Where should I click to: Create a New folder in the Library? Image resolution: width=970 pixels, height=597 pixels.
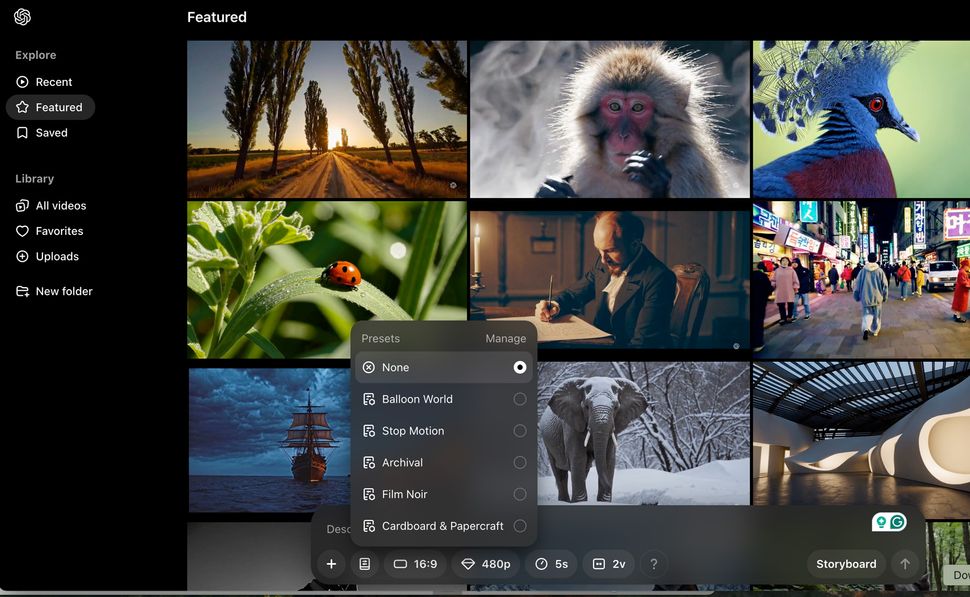tap(54, 291)
